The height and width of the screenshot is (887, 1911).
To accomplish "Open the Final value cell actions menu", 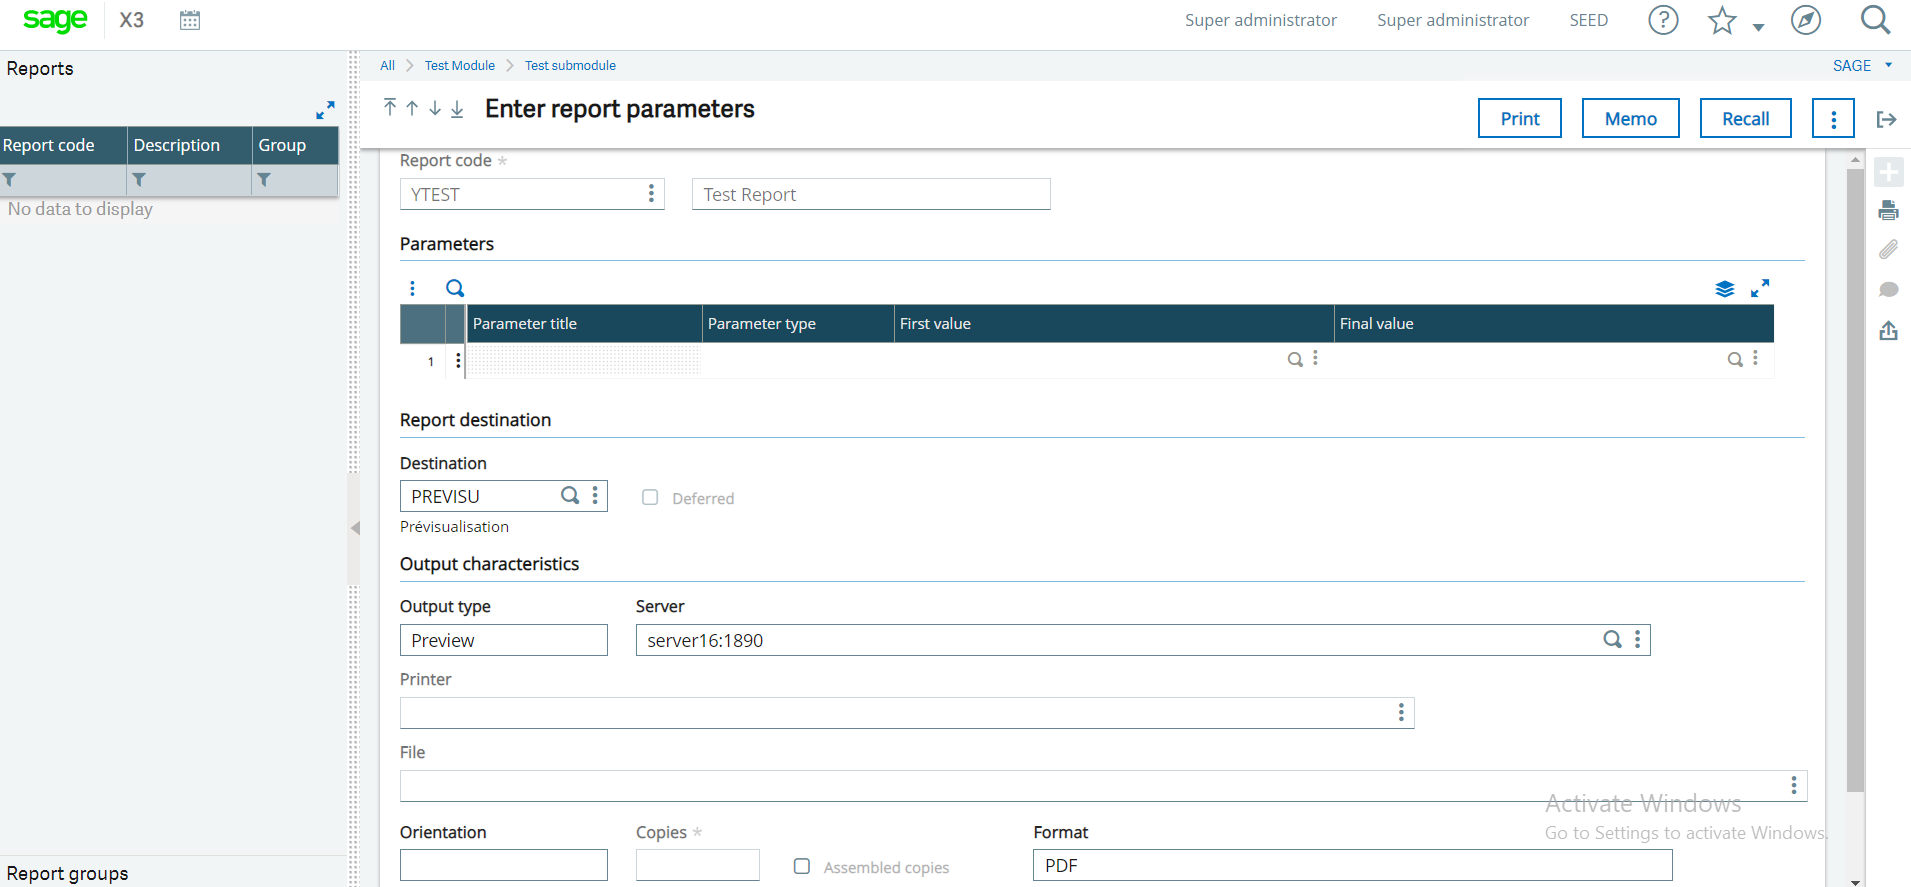I will (1755, 358).
